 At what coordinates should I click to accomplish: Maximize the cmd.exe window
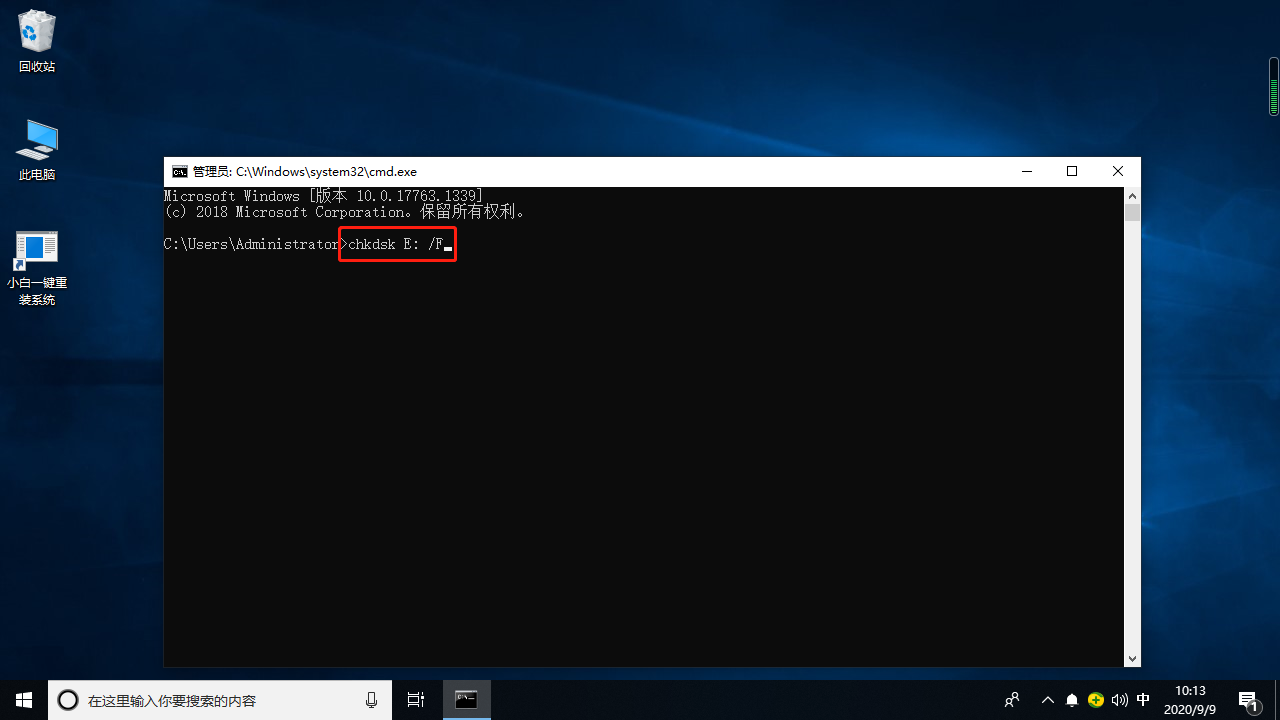pyautogui.click(x=1072, y=172)
